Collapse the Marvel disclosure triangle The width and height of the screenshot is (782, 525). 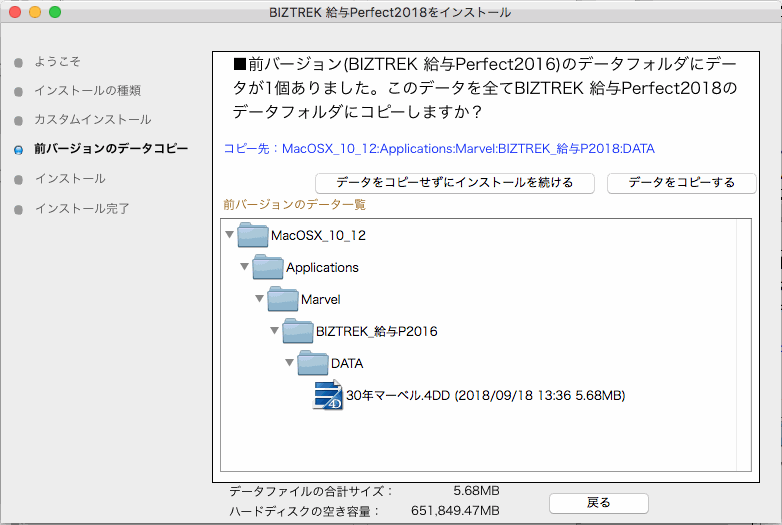point(259,299)
